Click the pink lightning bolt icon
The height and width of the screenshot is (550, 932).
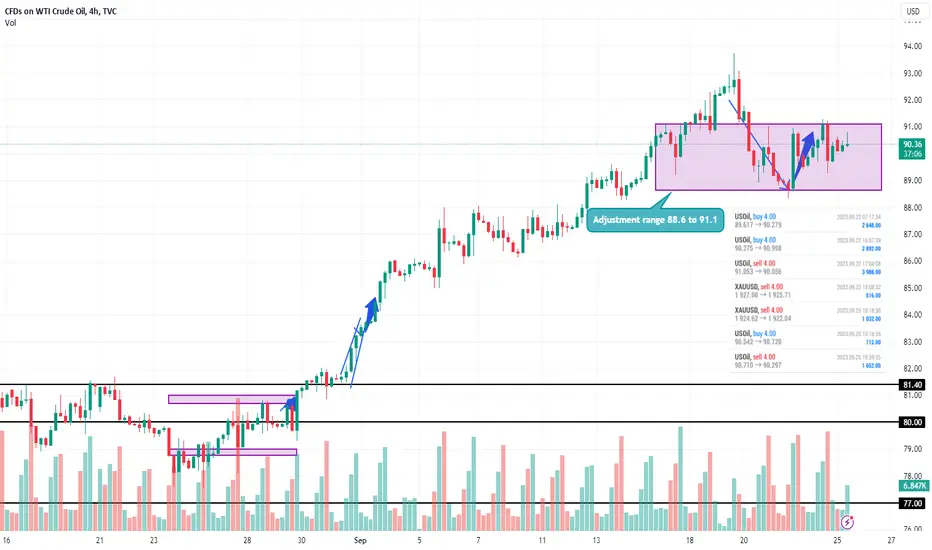pos(847,523)
